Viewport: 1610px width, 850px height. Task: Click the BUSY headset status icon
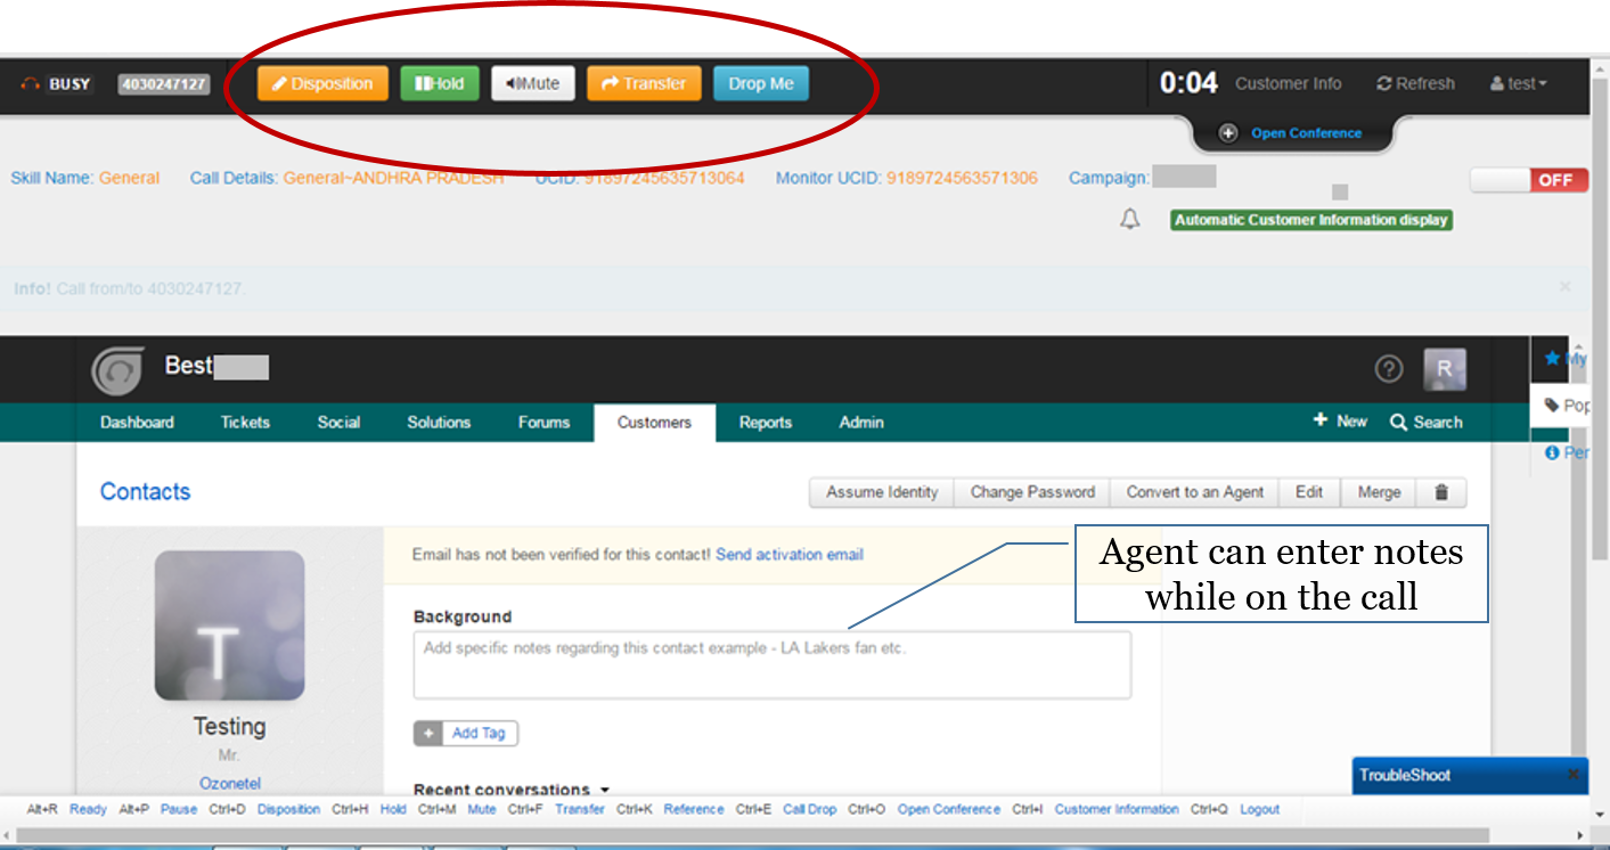(x=31, y=84)
